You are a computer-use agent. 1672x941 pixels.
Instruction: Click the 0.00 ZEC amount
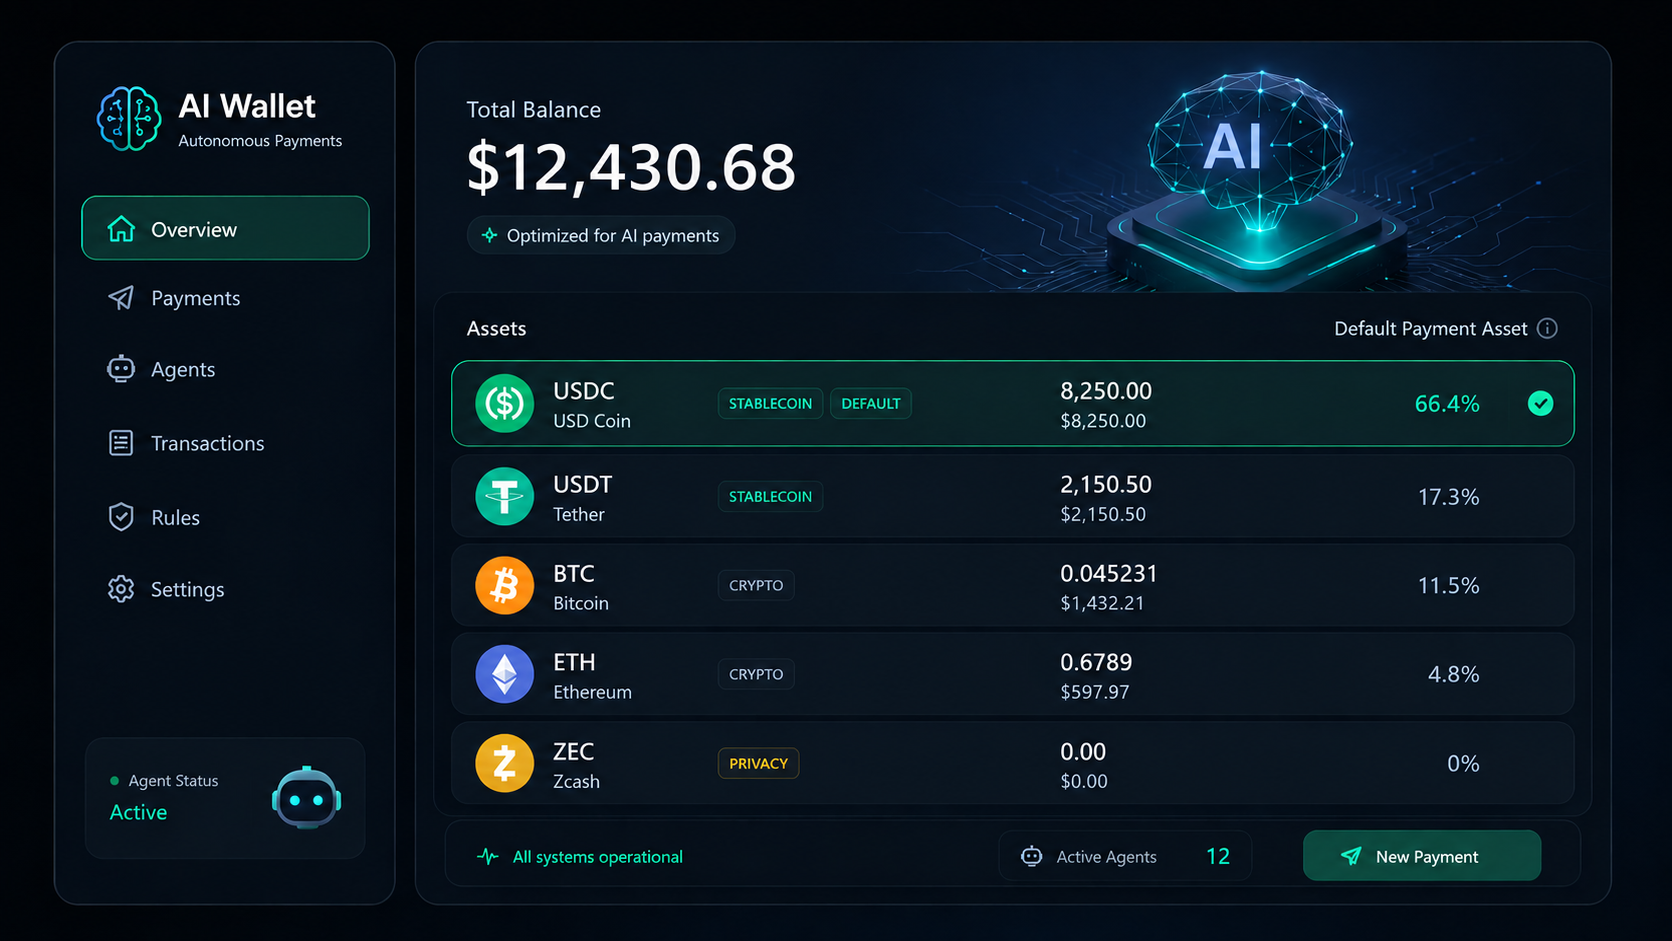point(1083,751)
